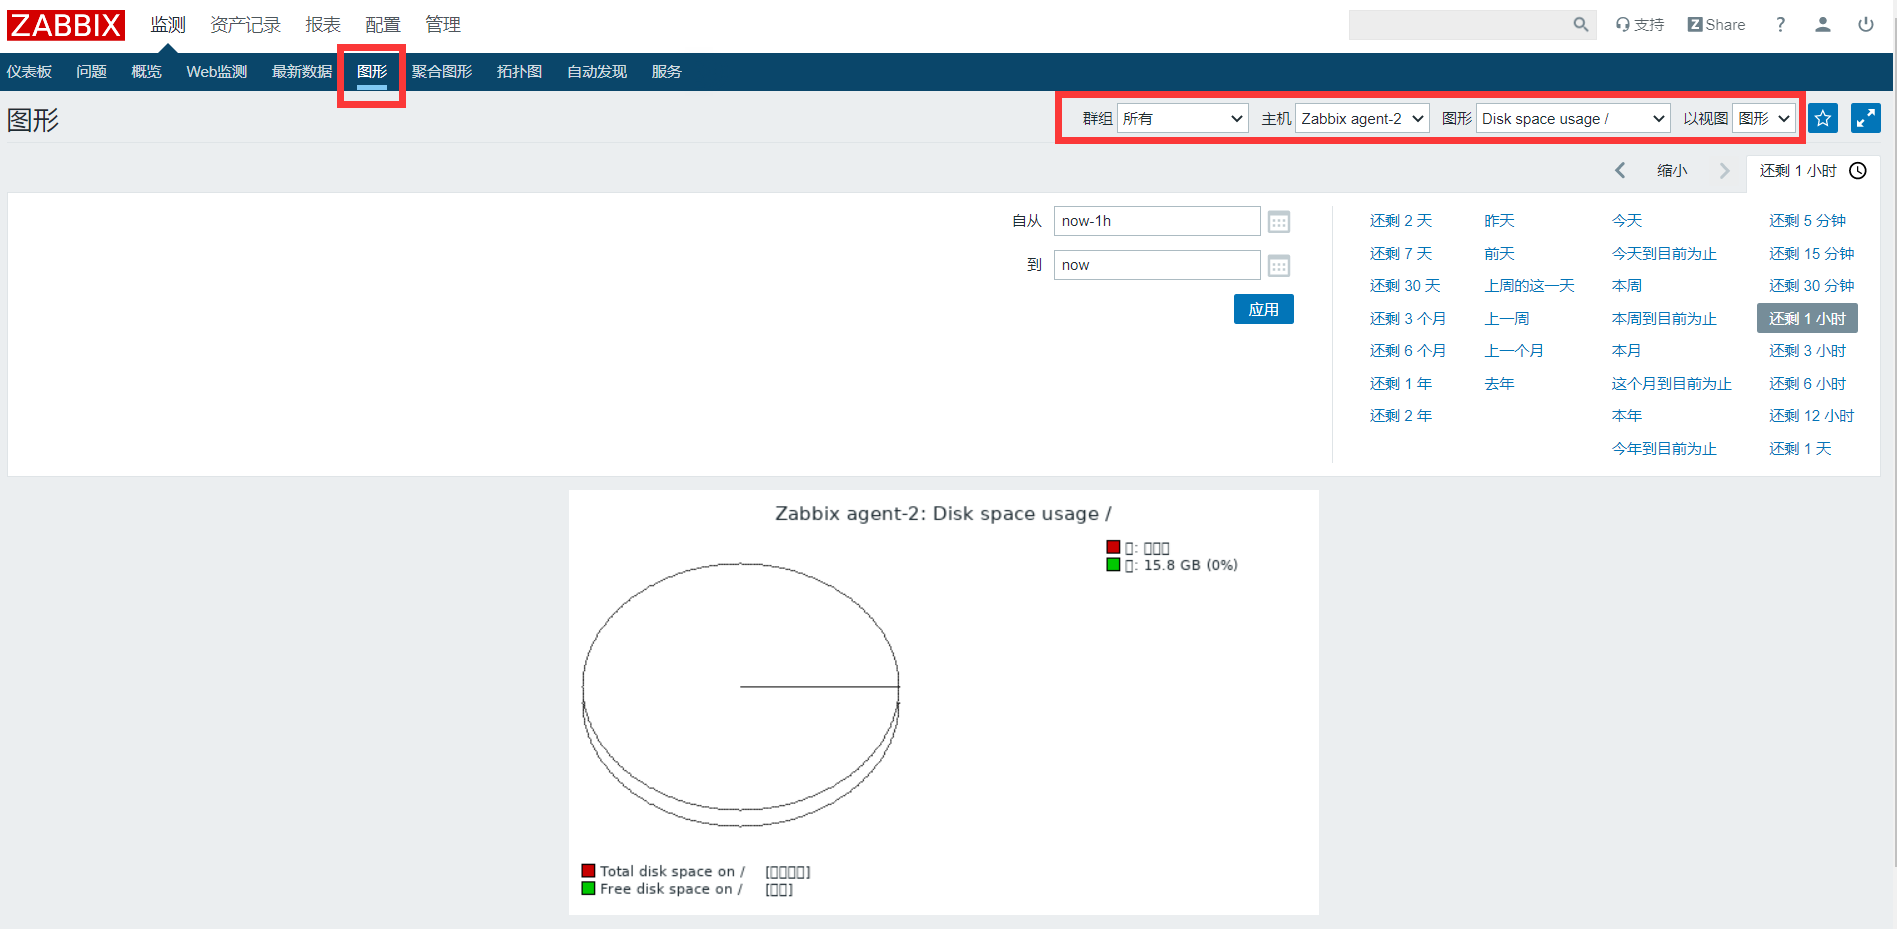Open the help question mark
1897x929 pixels.
1780,25
